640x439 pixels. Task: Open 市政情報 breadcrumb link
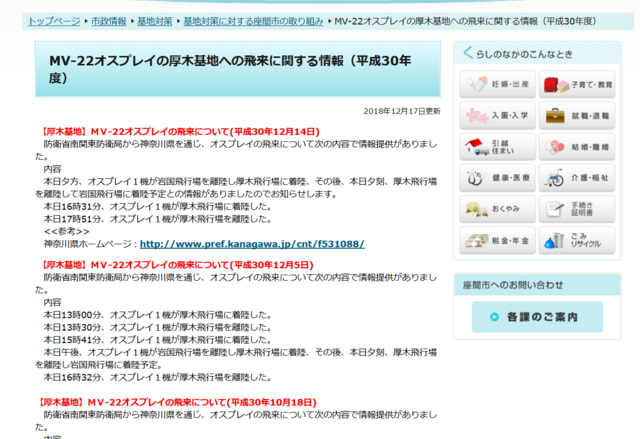109,20
